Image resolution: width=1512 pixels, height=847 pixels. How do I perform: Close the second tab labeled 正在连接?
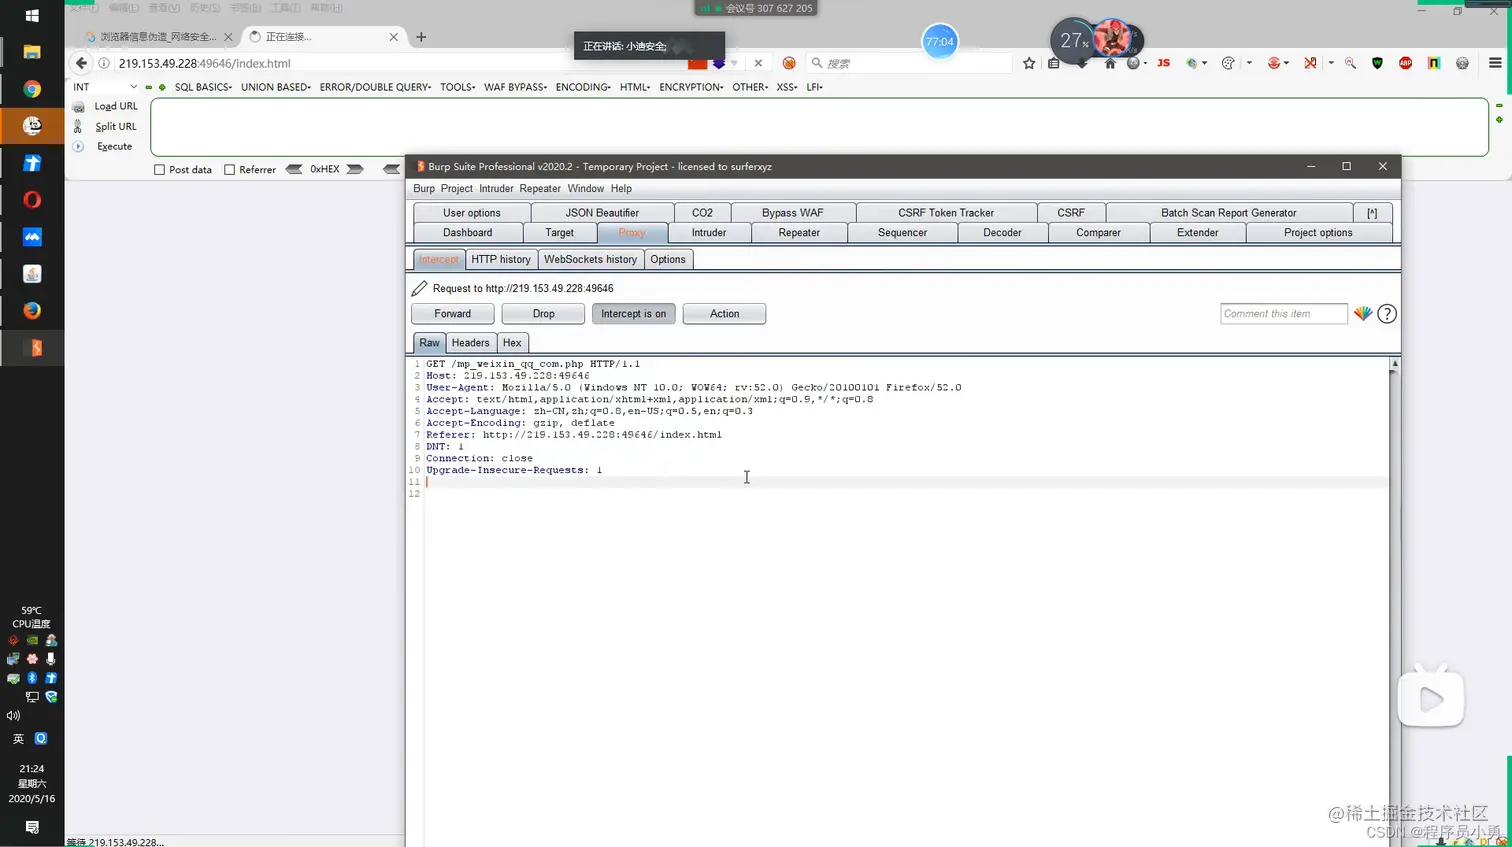coord(393,37)
